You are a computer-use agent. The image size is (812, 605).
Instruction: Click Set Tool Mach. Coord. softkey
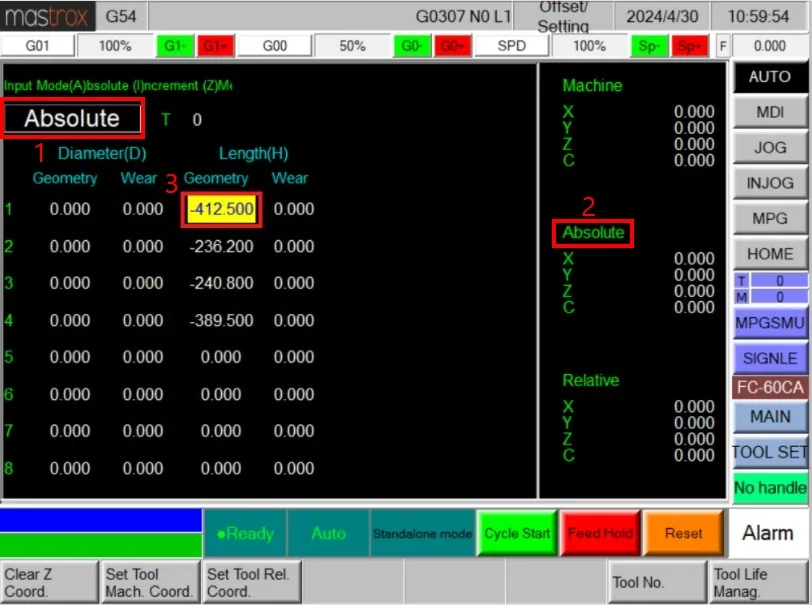click(150, 582)
